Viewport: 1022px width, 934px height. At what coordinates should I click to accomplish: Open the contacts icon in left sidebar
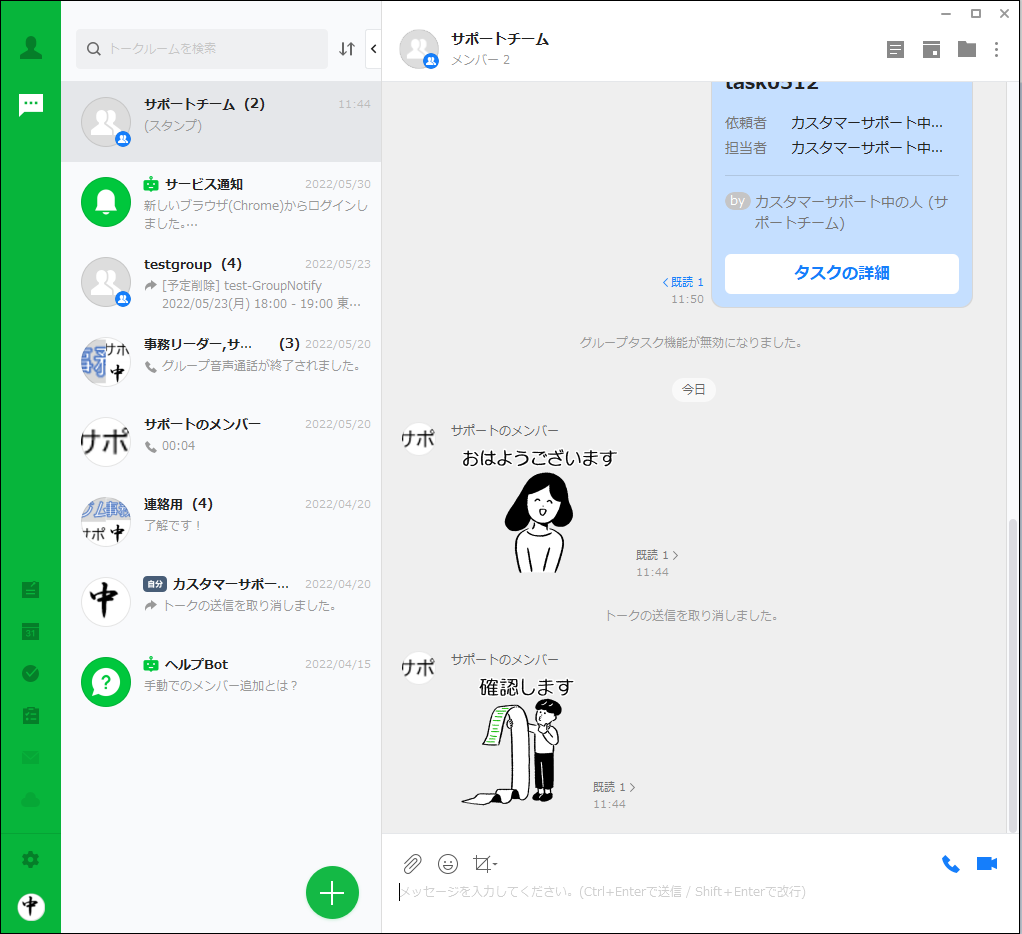click(31, 47)
